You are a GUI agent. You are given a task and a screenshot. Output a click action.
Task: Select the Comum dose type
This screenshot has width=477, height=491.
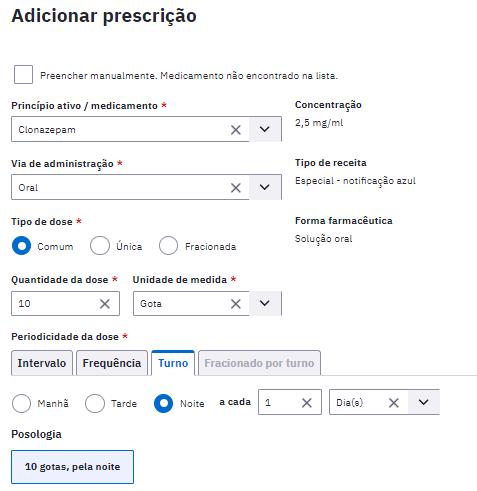21,246
